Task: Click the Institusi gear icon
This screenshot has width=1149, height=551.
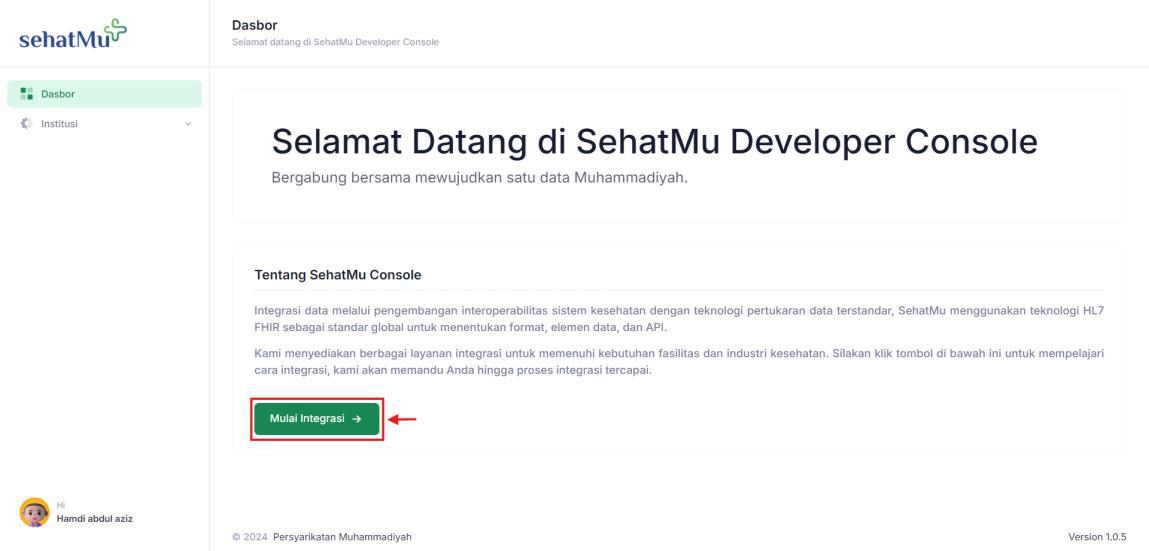Action: click(x=26, y=124)
